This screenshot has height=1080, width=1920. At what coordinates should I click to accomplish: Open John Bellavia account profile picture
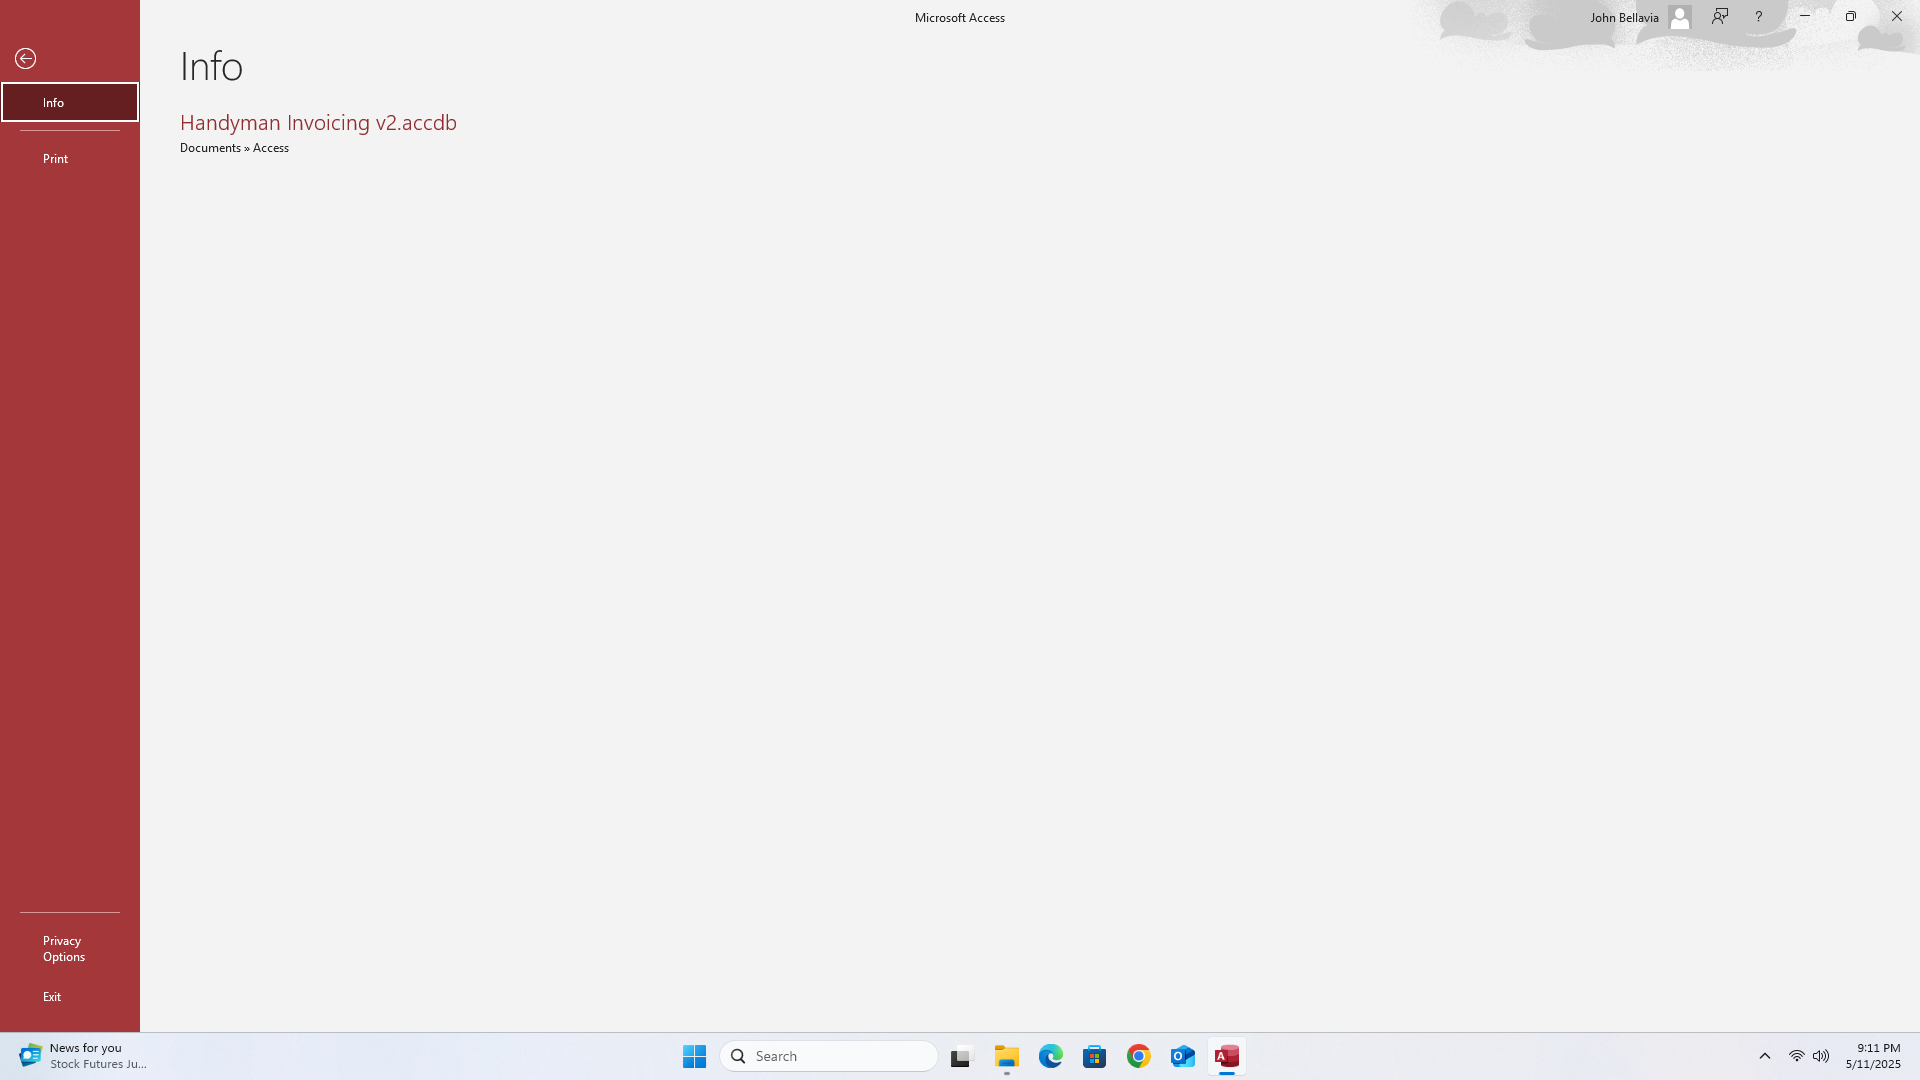click(x=1680, y=17)
